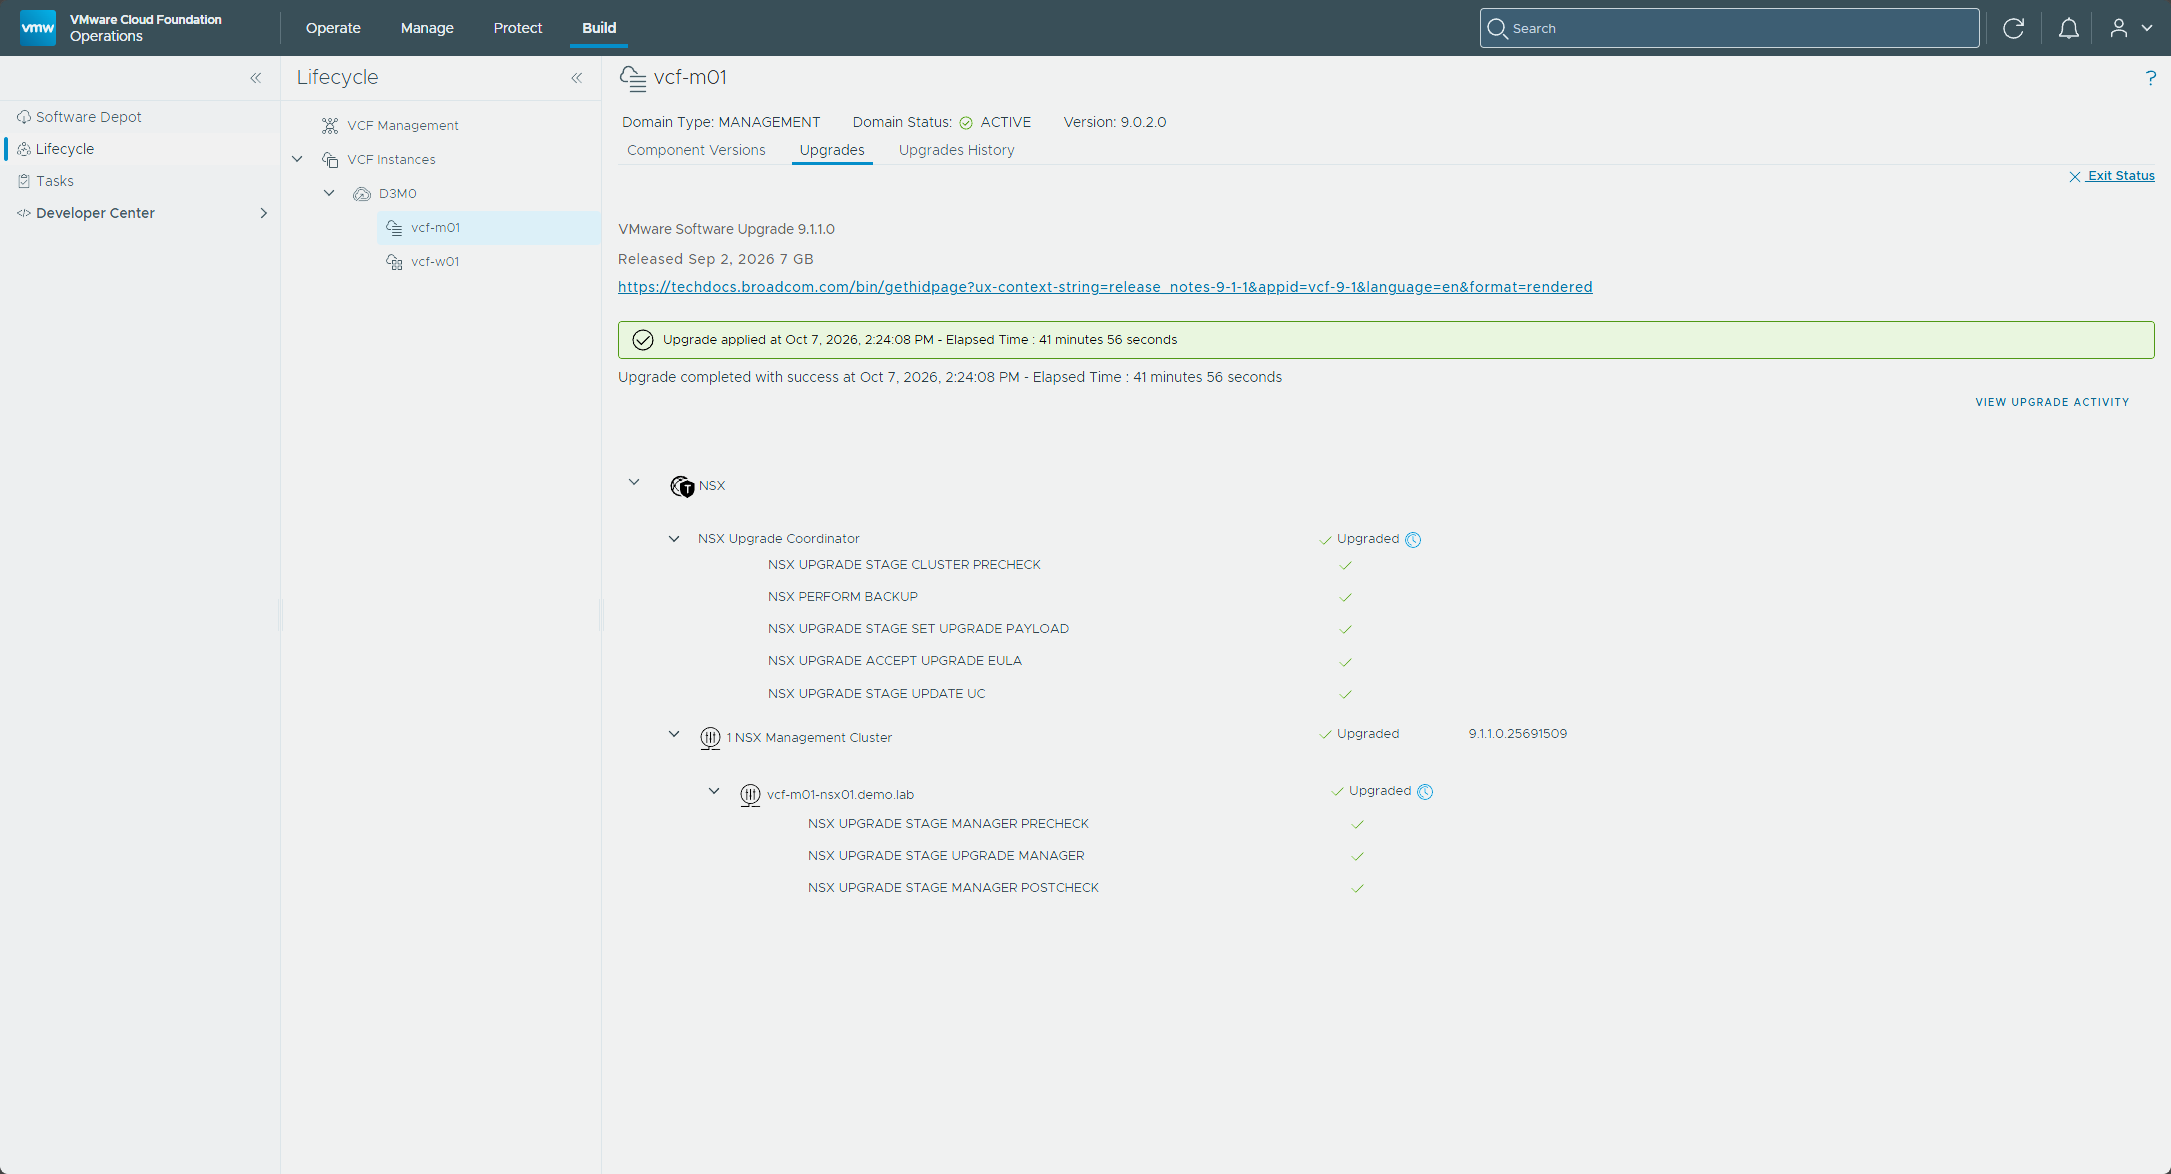2171x1174 pixels.
Task: Collapse the NSX Management Cluster row
Action: pyautogui.click(x=674, y=734)
